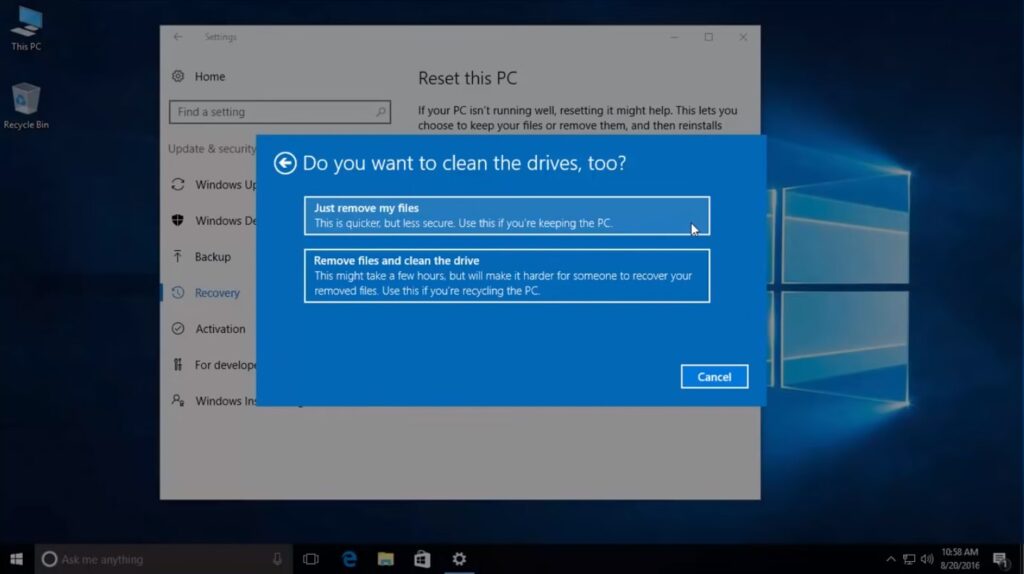Open network status tray icon
The image size is (1024, 574).
pyautogui.click(x=909, y=559)
